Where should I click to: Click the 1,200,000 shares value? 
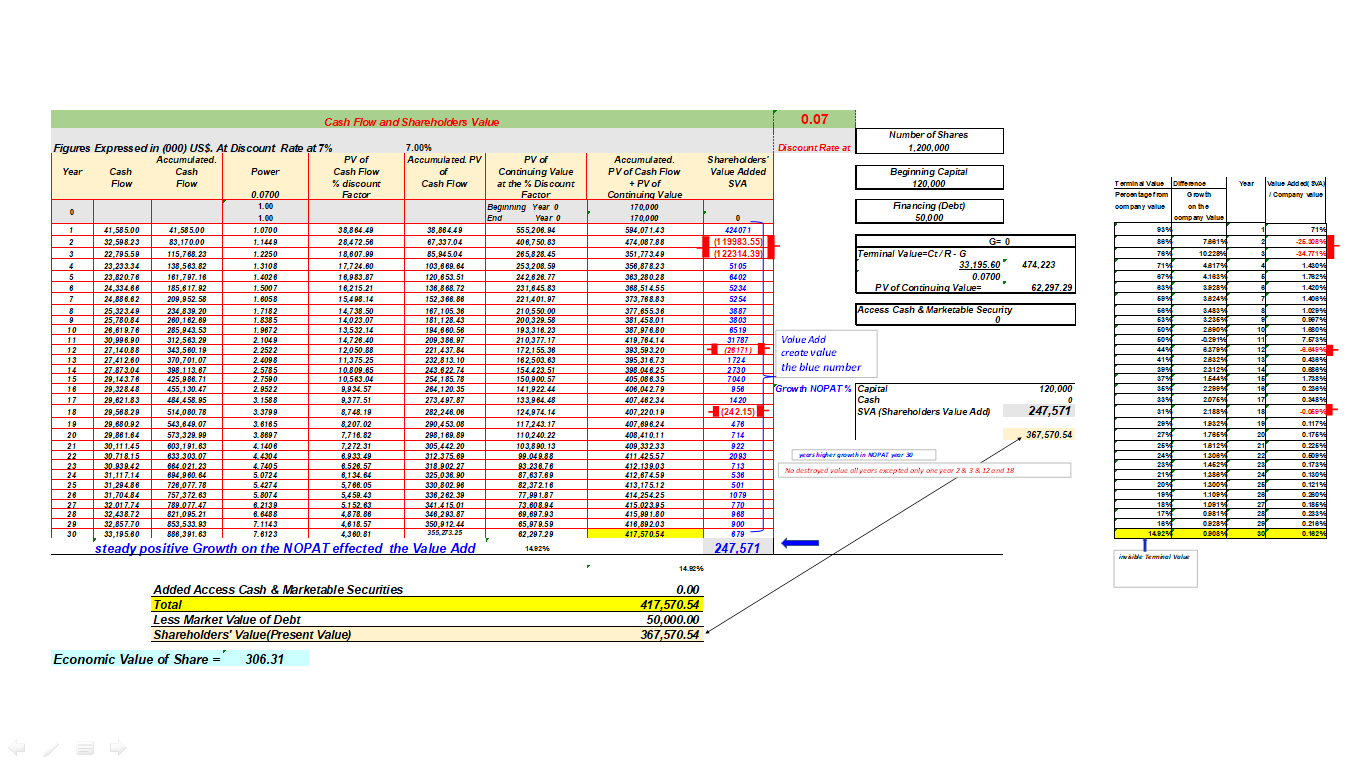coord(929,147)
